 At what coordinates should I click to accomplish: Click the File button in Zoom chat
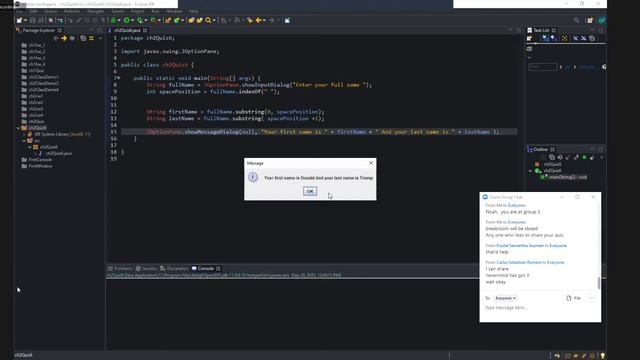[x=573, y=298]
